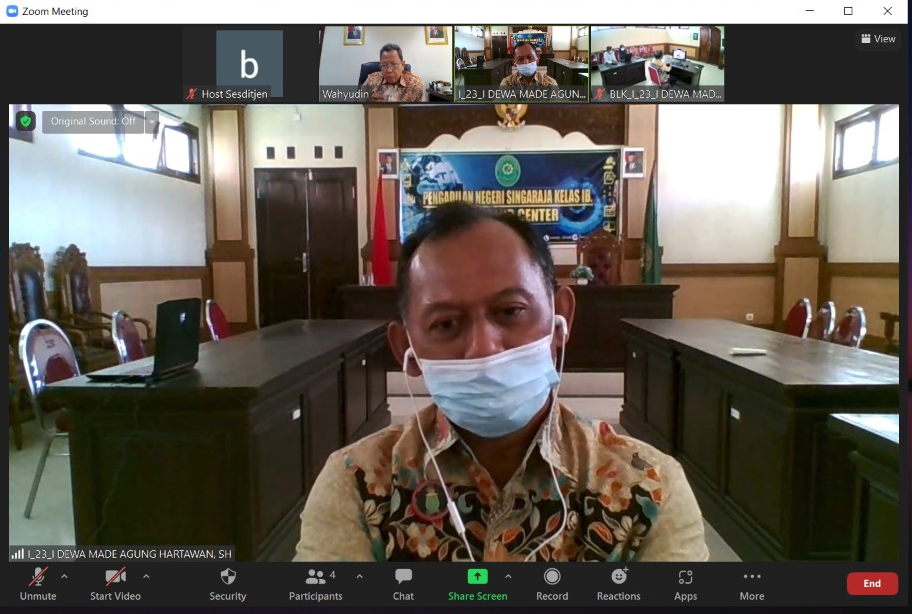Open the Apps panel

pyautogui.click(x=685, y=577)
